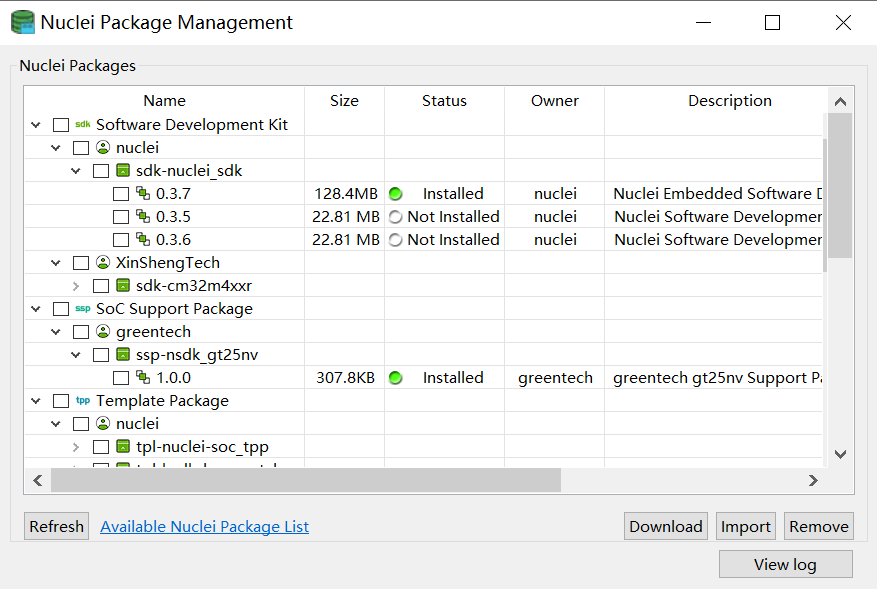Collapse the XinShengTech node

pyautogui.click(x=56, y=263)
